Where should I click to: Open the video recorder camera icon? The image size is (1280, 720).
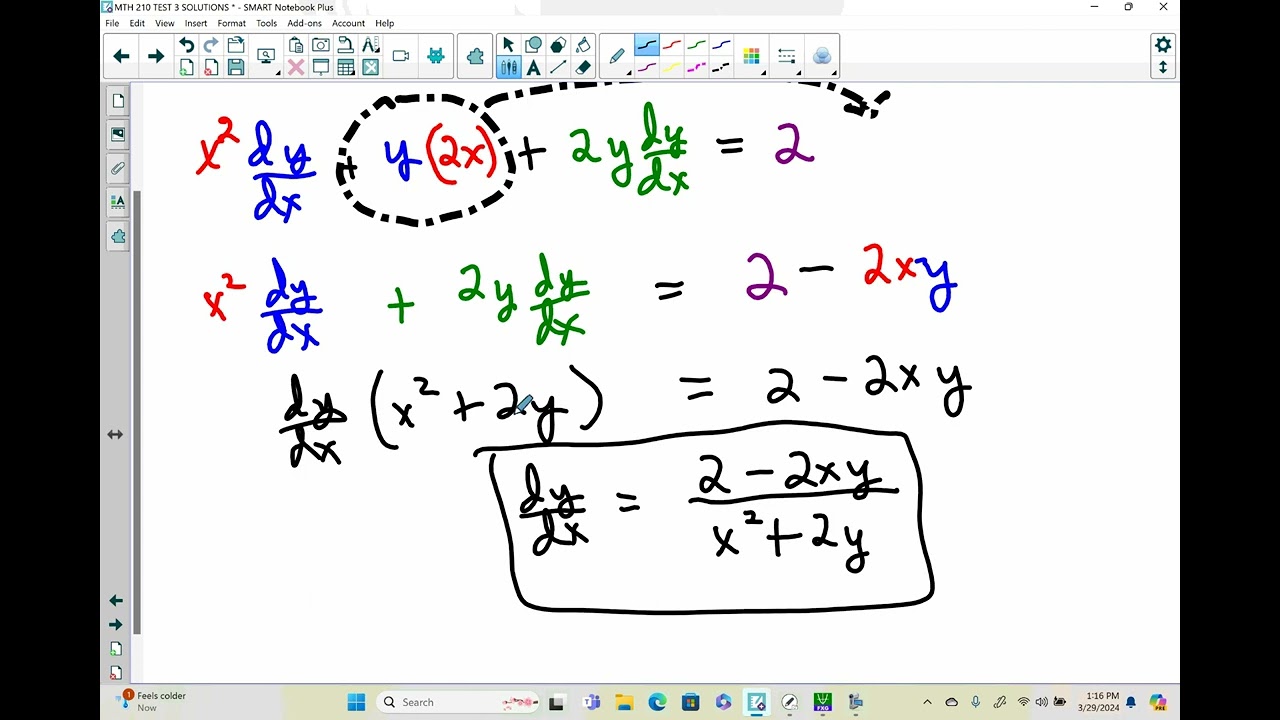click(401, 56)
